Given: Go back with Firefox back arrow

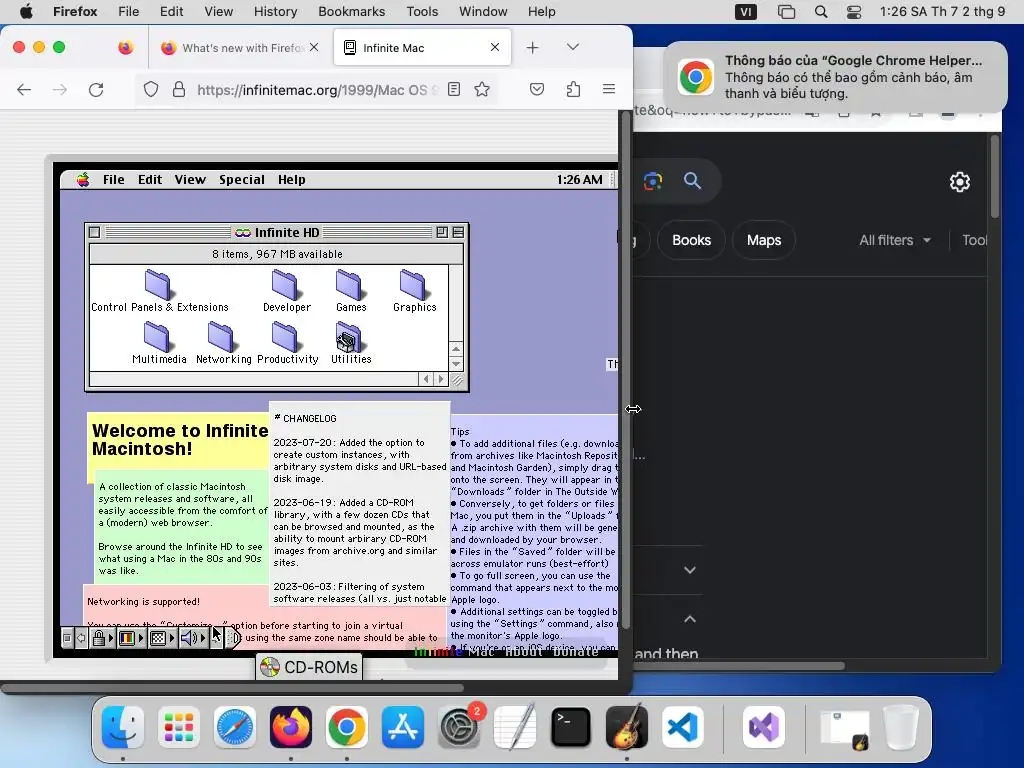Looking at the screenshot, I should point(24,89).
